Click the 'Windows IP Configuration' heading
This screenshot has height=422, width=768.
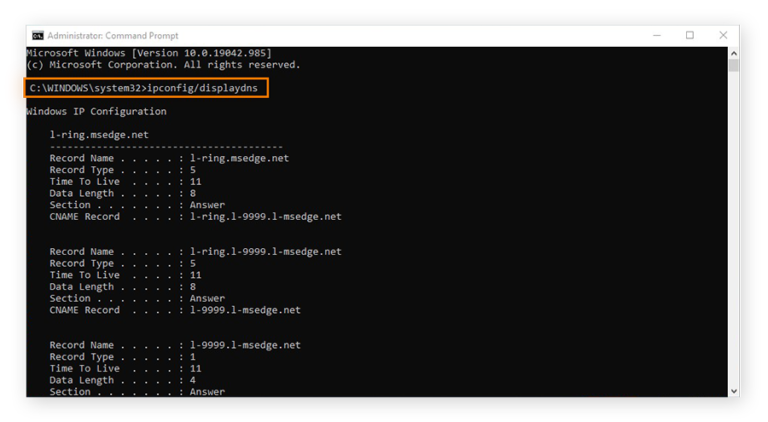[96, 112]
